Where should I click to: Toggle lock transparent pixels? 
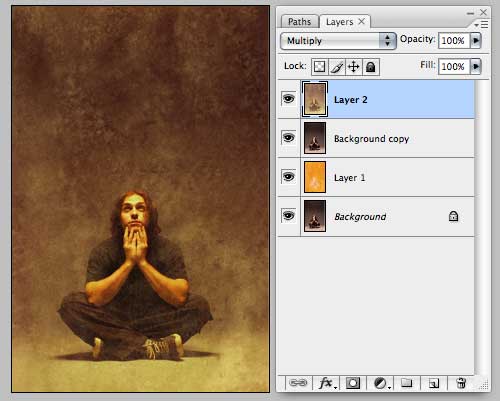tap(319, 67)
